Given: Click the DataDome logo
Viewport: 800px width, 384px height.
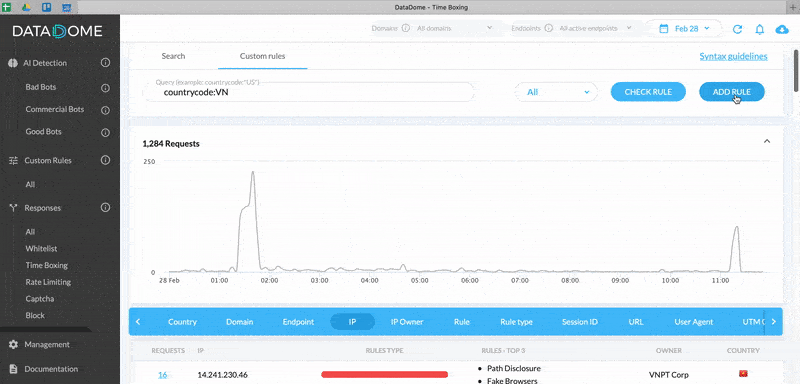Looking at the screenshot, I should [x=57, y=31].
